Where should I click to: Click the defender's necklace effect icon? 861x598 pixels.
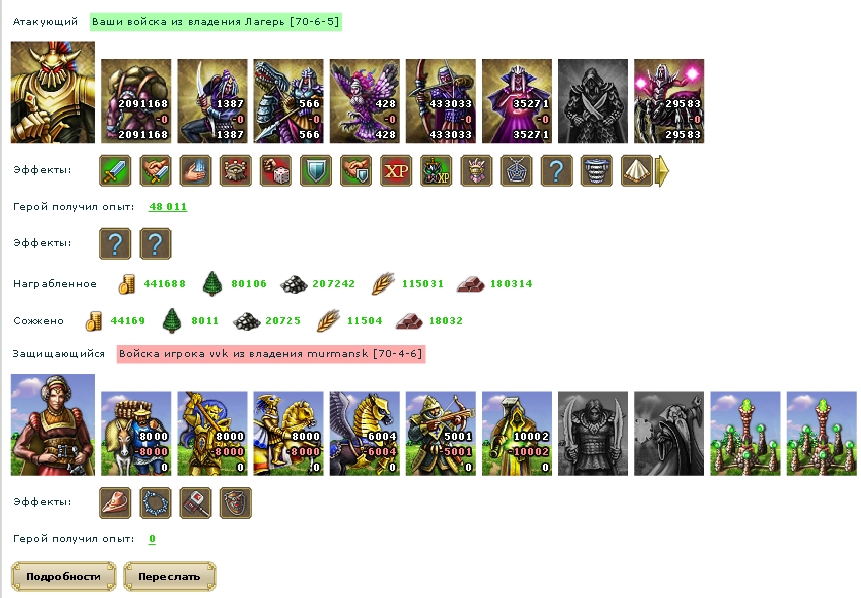(155, 502)
